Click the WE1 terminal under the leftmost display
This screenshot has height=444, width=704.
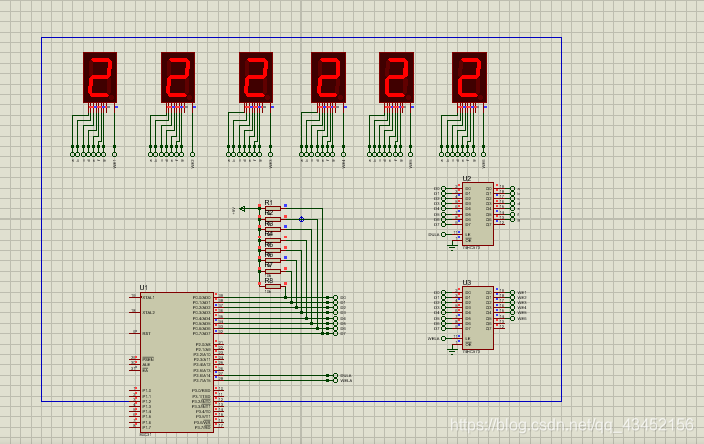[x=114, y=154]
